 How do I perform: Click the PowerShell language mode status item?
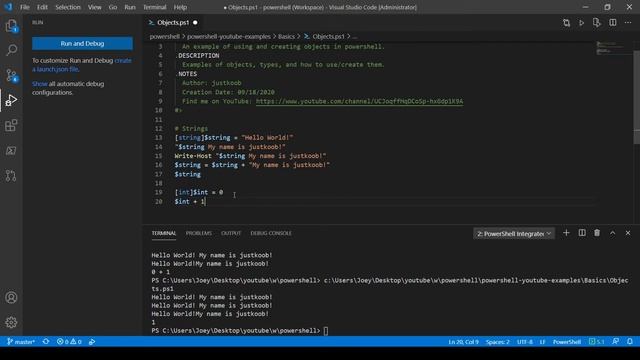pos(567,342)
